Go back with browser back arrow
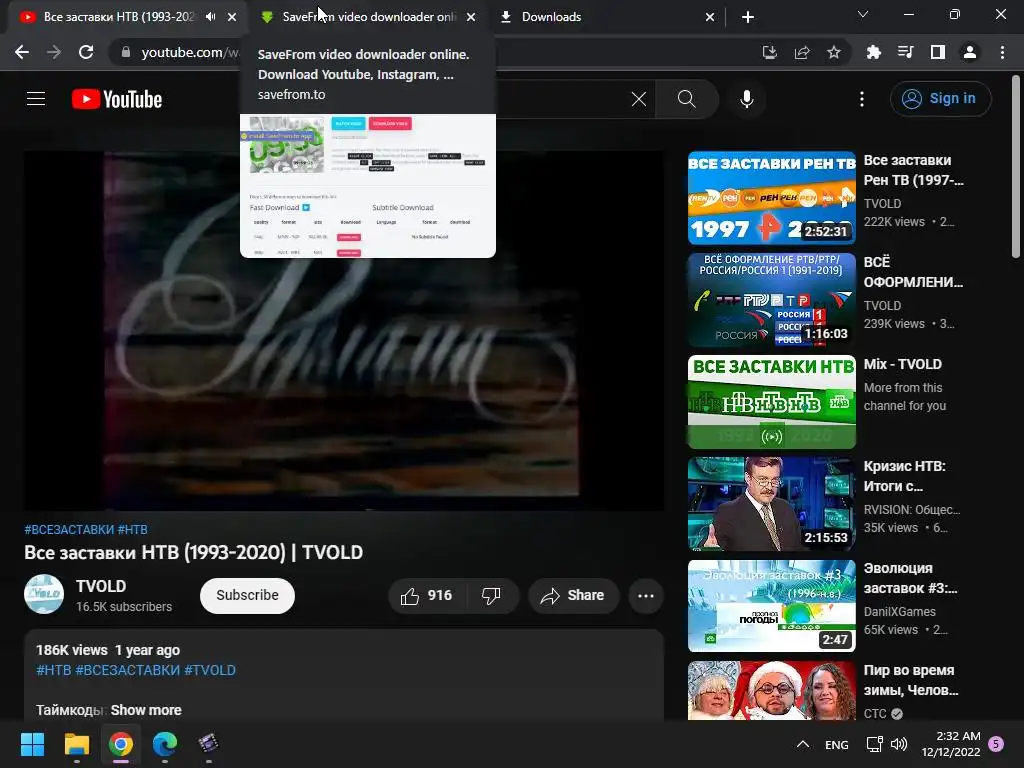1024x768 pixels. [22, 52]
